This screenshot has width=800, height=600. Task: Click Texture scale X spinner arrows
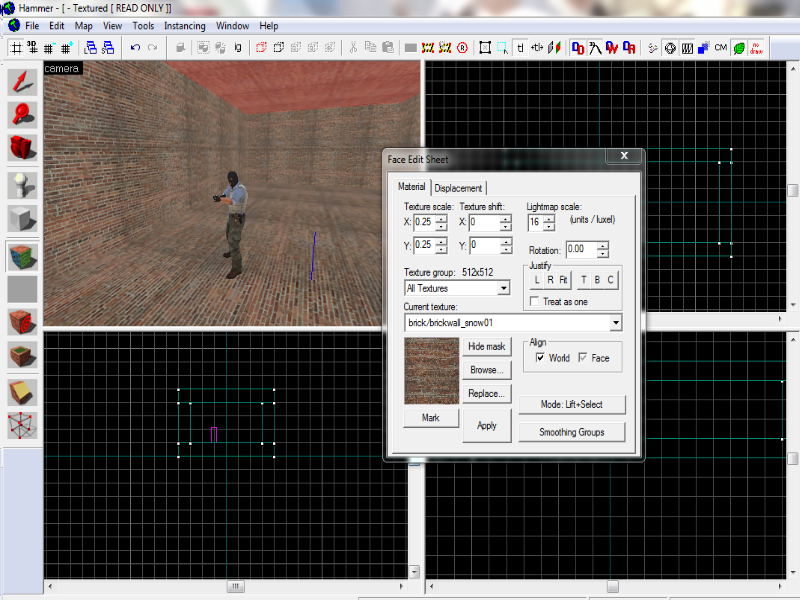tap(441, 222)
